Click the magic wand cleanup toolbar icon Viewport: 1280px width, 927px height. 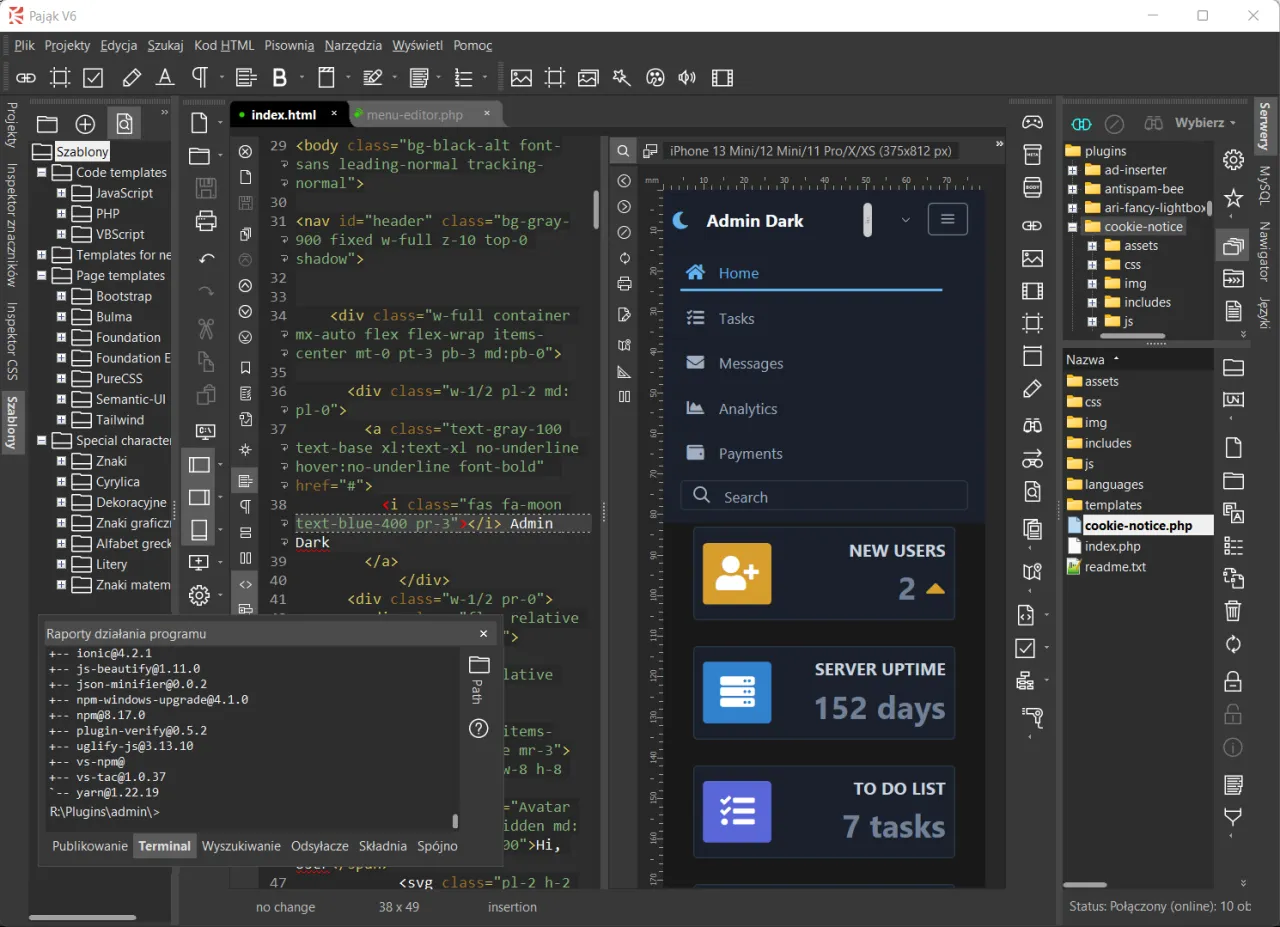[621, 77]
